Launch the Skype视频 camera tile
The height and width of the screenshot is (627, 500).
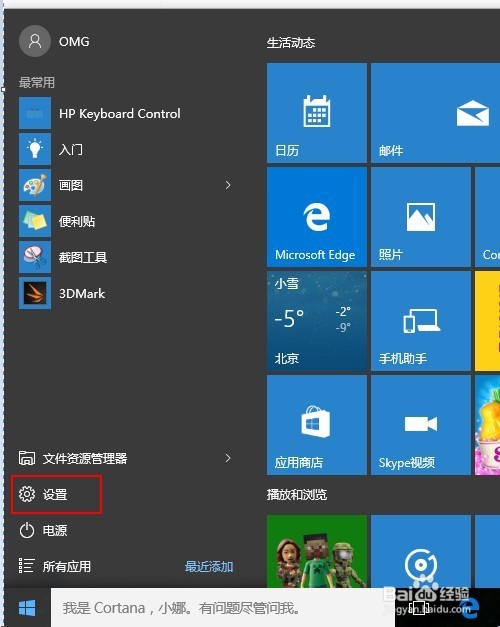pyautogui.click(x=421, y=425)
